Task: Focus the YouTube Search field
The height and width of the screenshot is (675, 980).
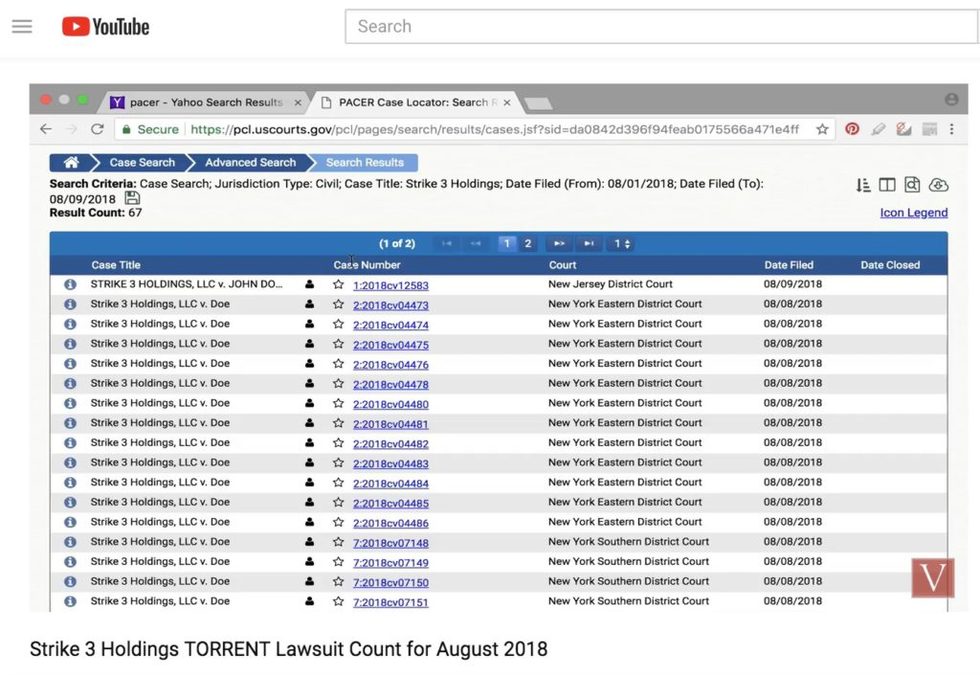Action: pyautogui.click(x=662, y=26)
